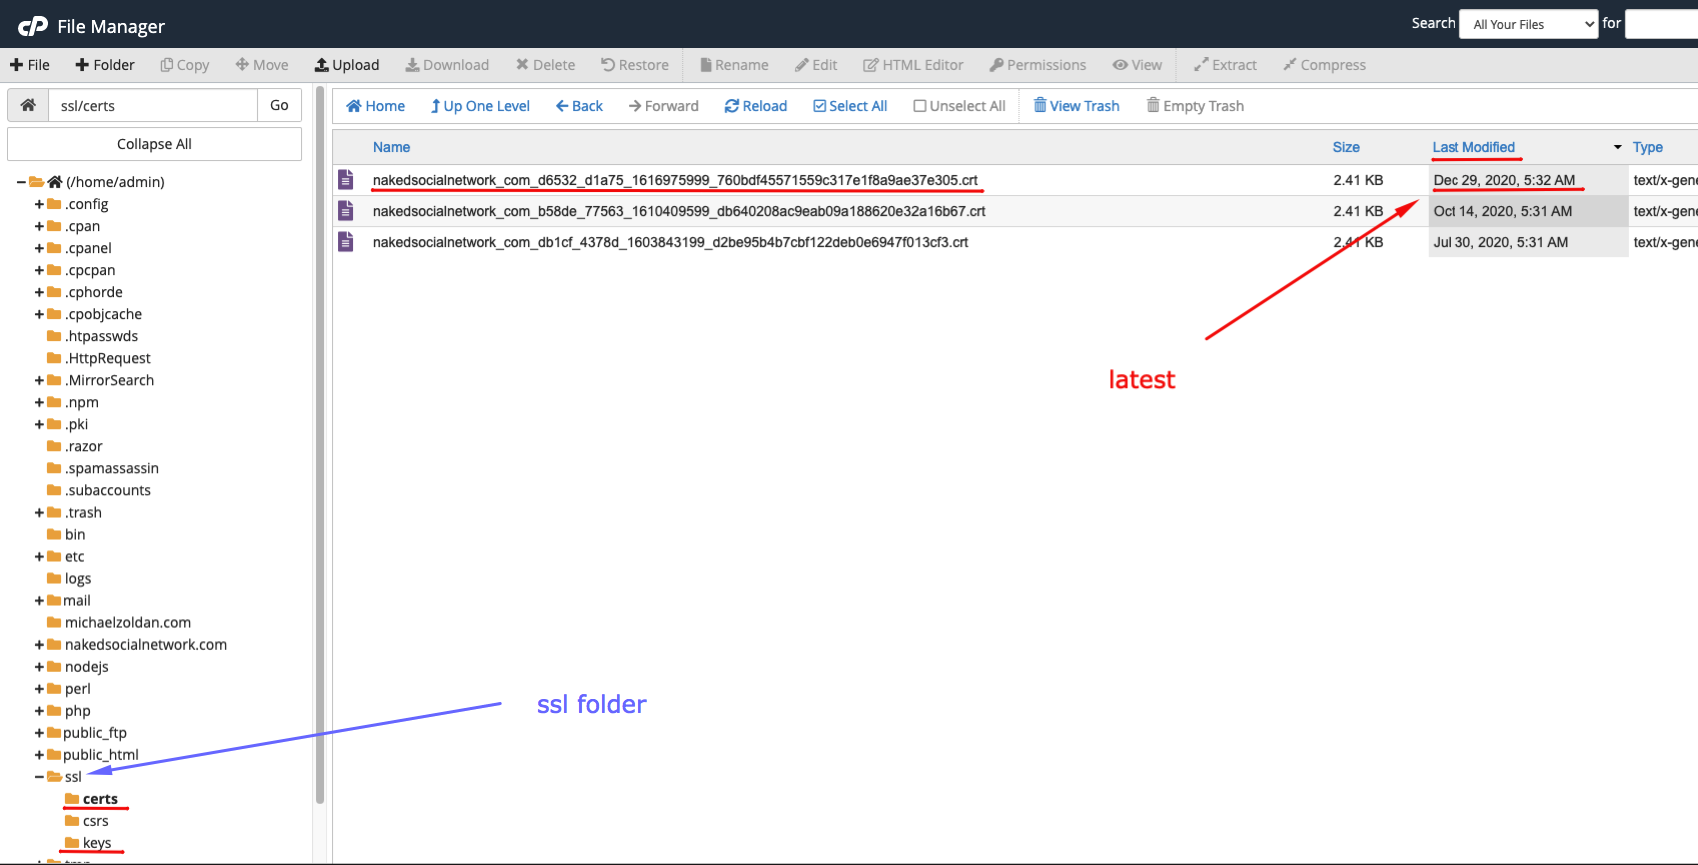The height and width of the screenshot is (865, 1698).
Task: Select the db1cf_4378d certificate file
Action: coord(670,242)
